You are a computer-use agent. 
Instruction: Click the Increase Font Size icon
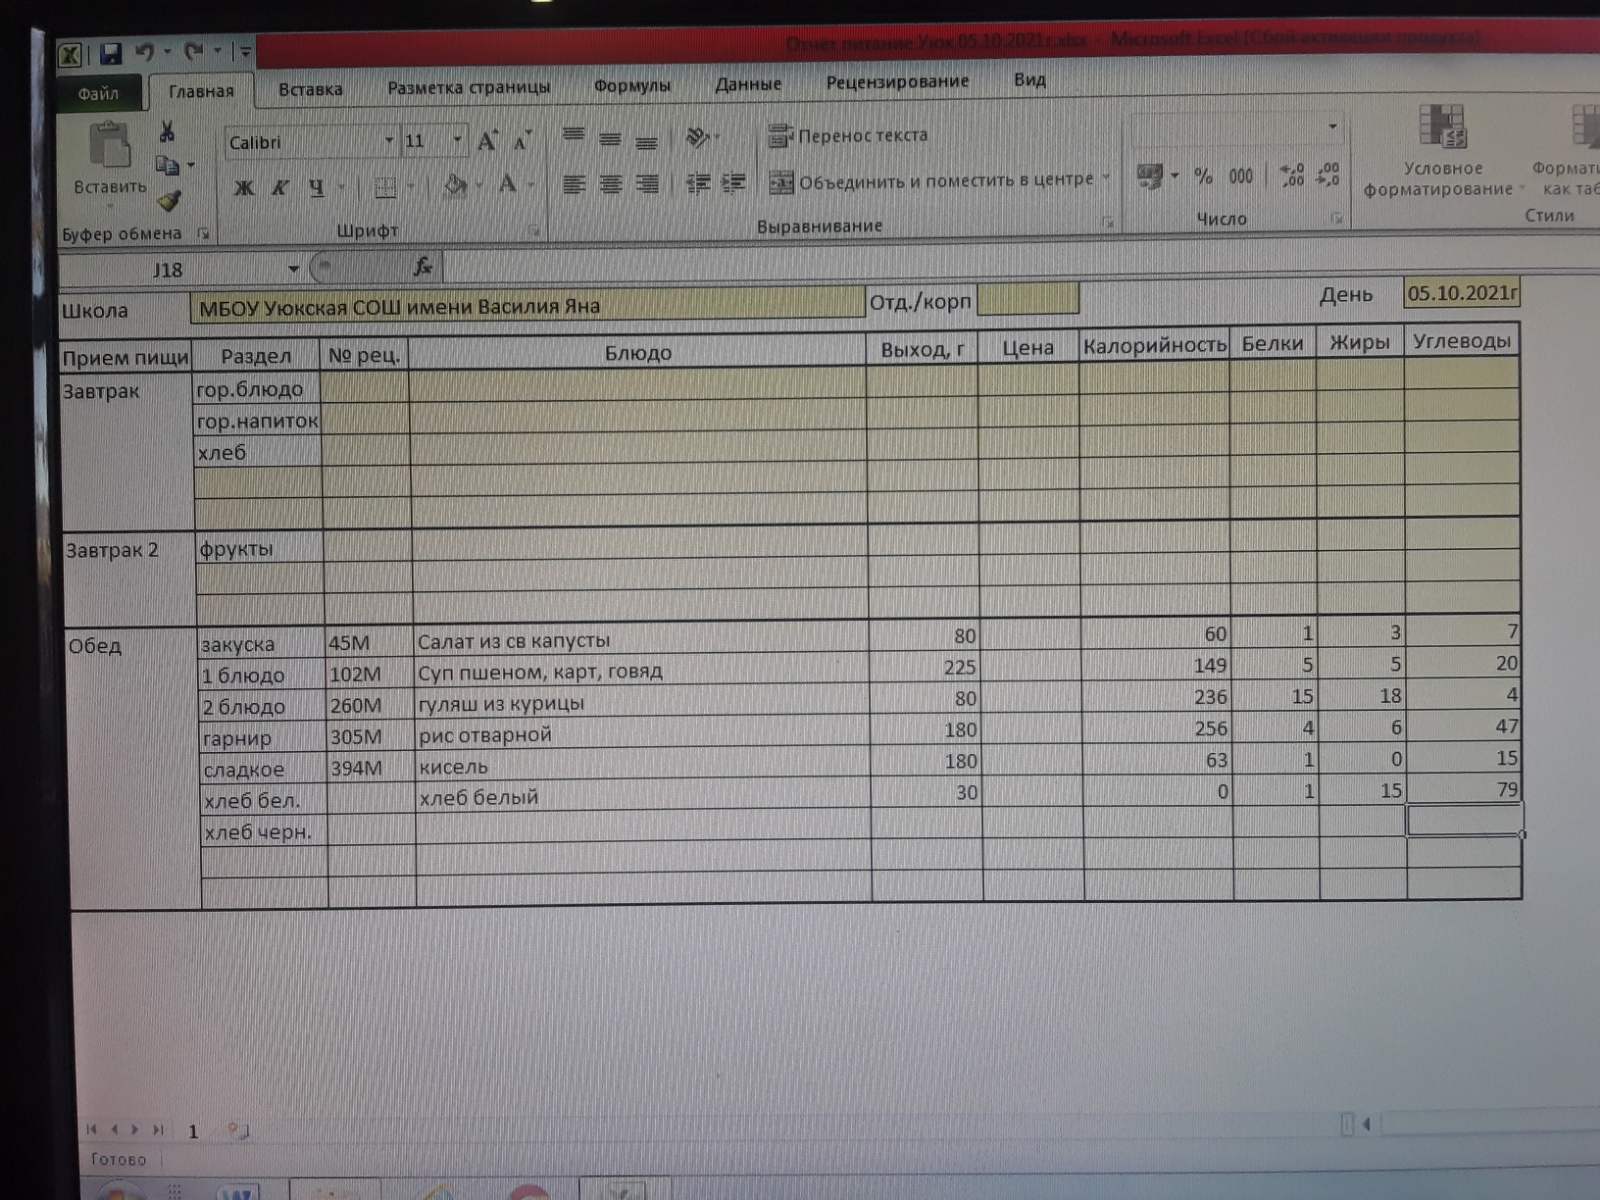point(487,141)
